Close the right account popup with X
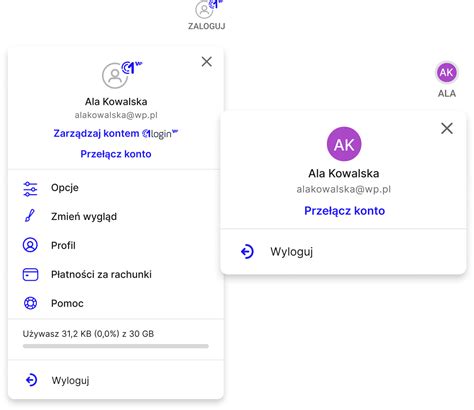The height and width of the screenshot is (410, 474). [x=447, y=128]
